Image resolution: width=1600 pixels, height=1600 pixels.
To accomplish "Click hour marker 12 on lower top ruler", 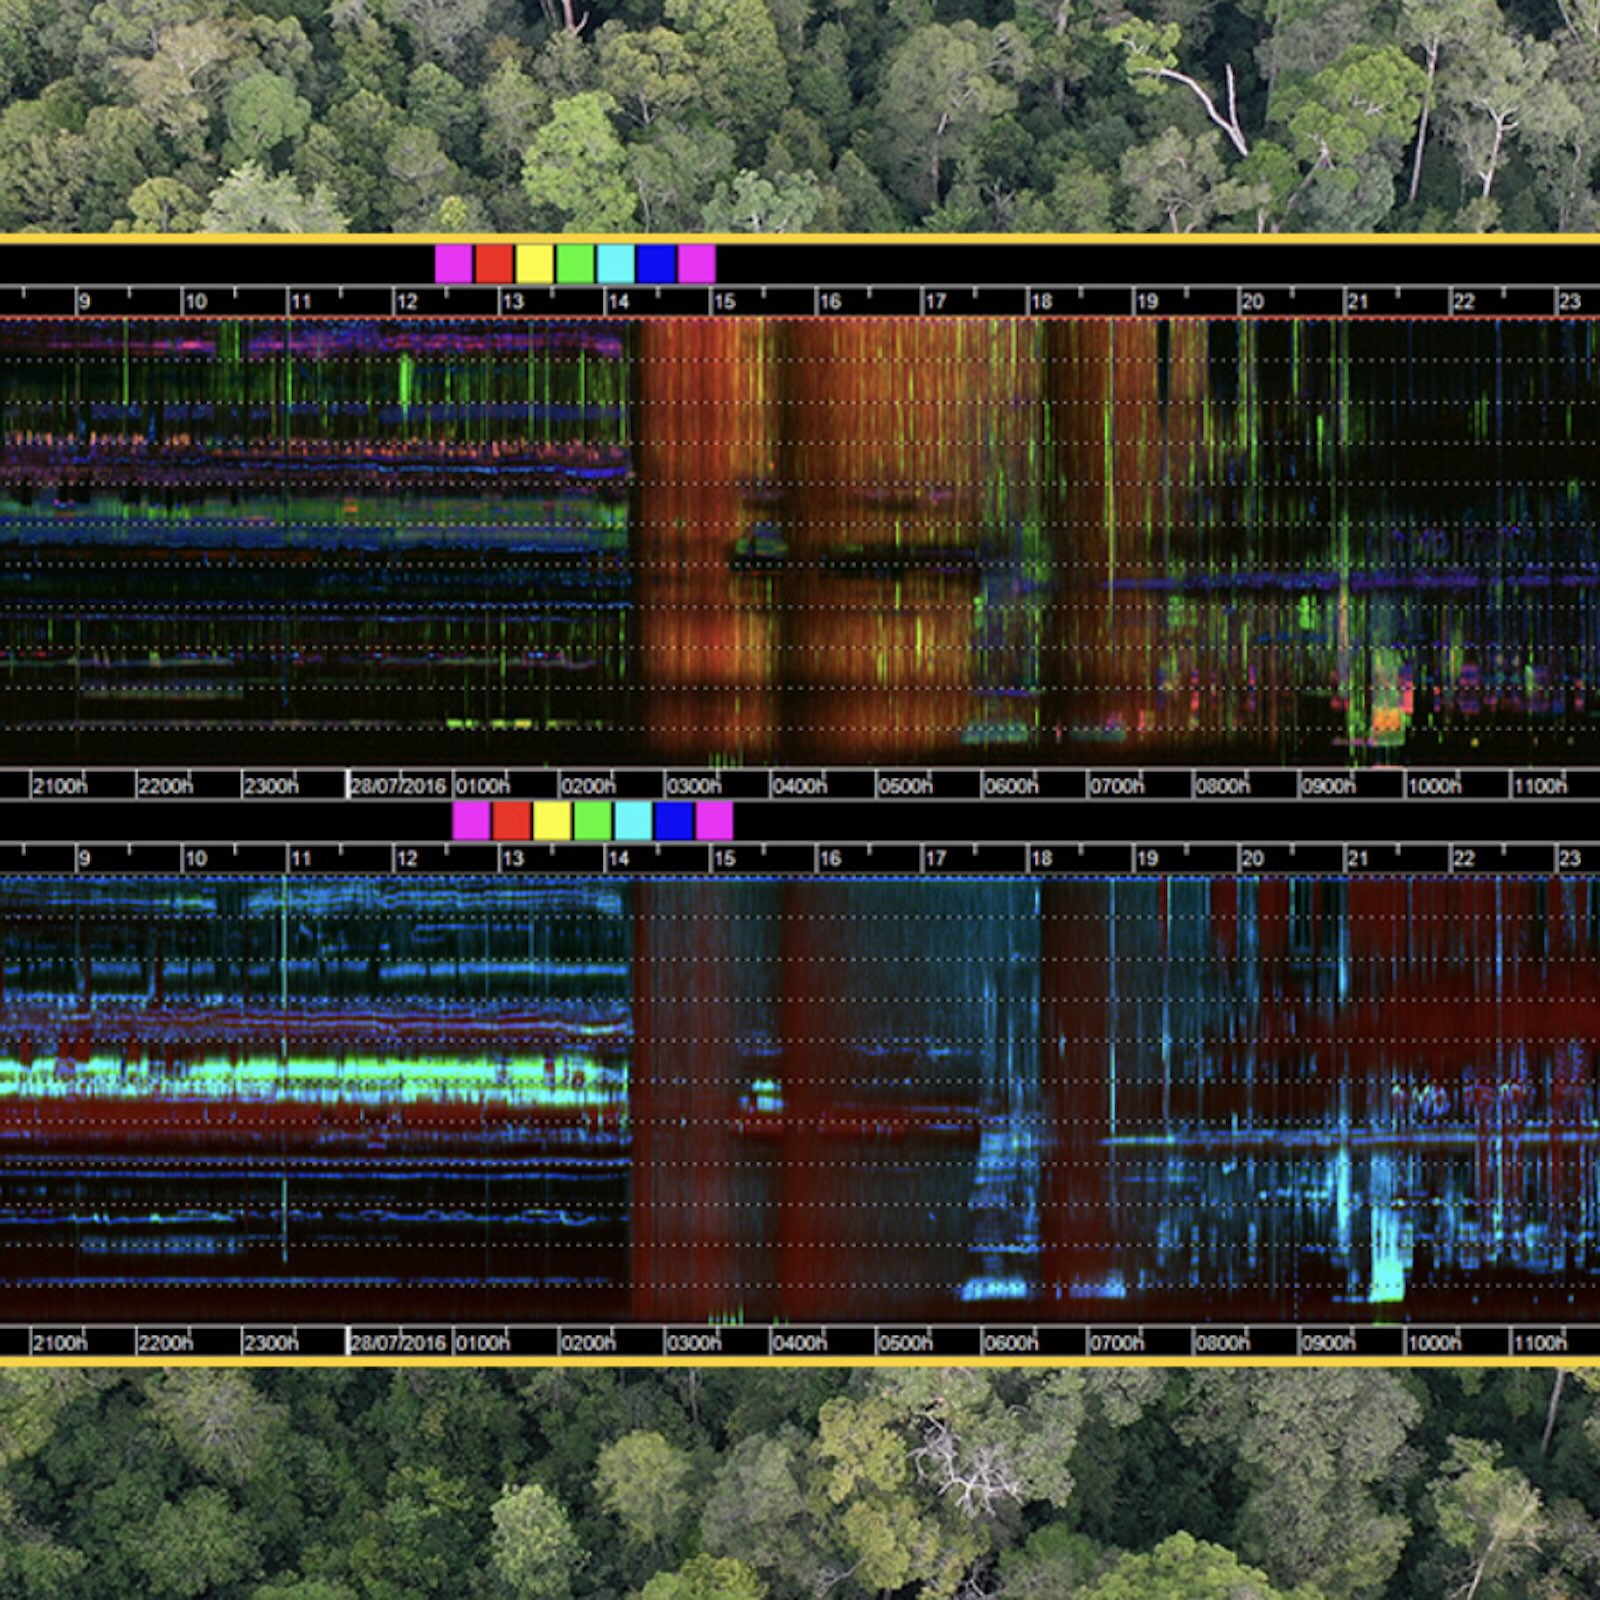I will tap(407, 858).
